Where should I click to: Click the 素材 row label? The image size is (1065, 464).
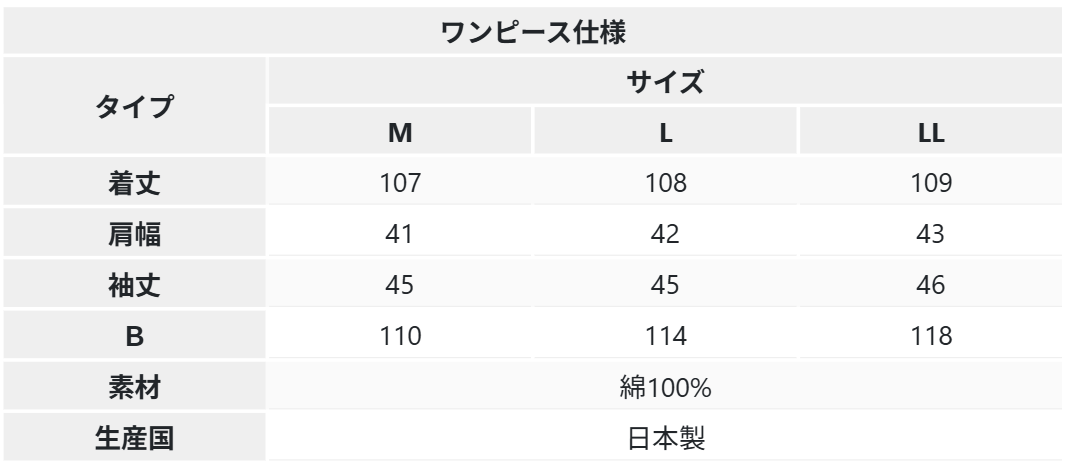tap(134, 386)
